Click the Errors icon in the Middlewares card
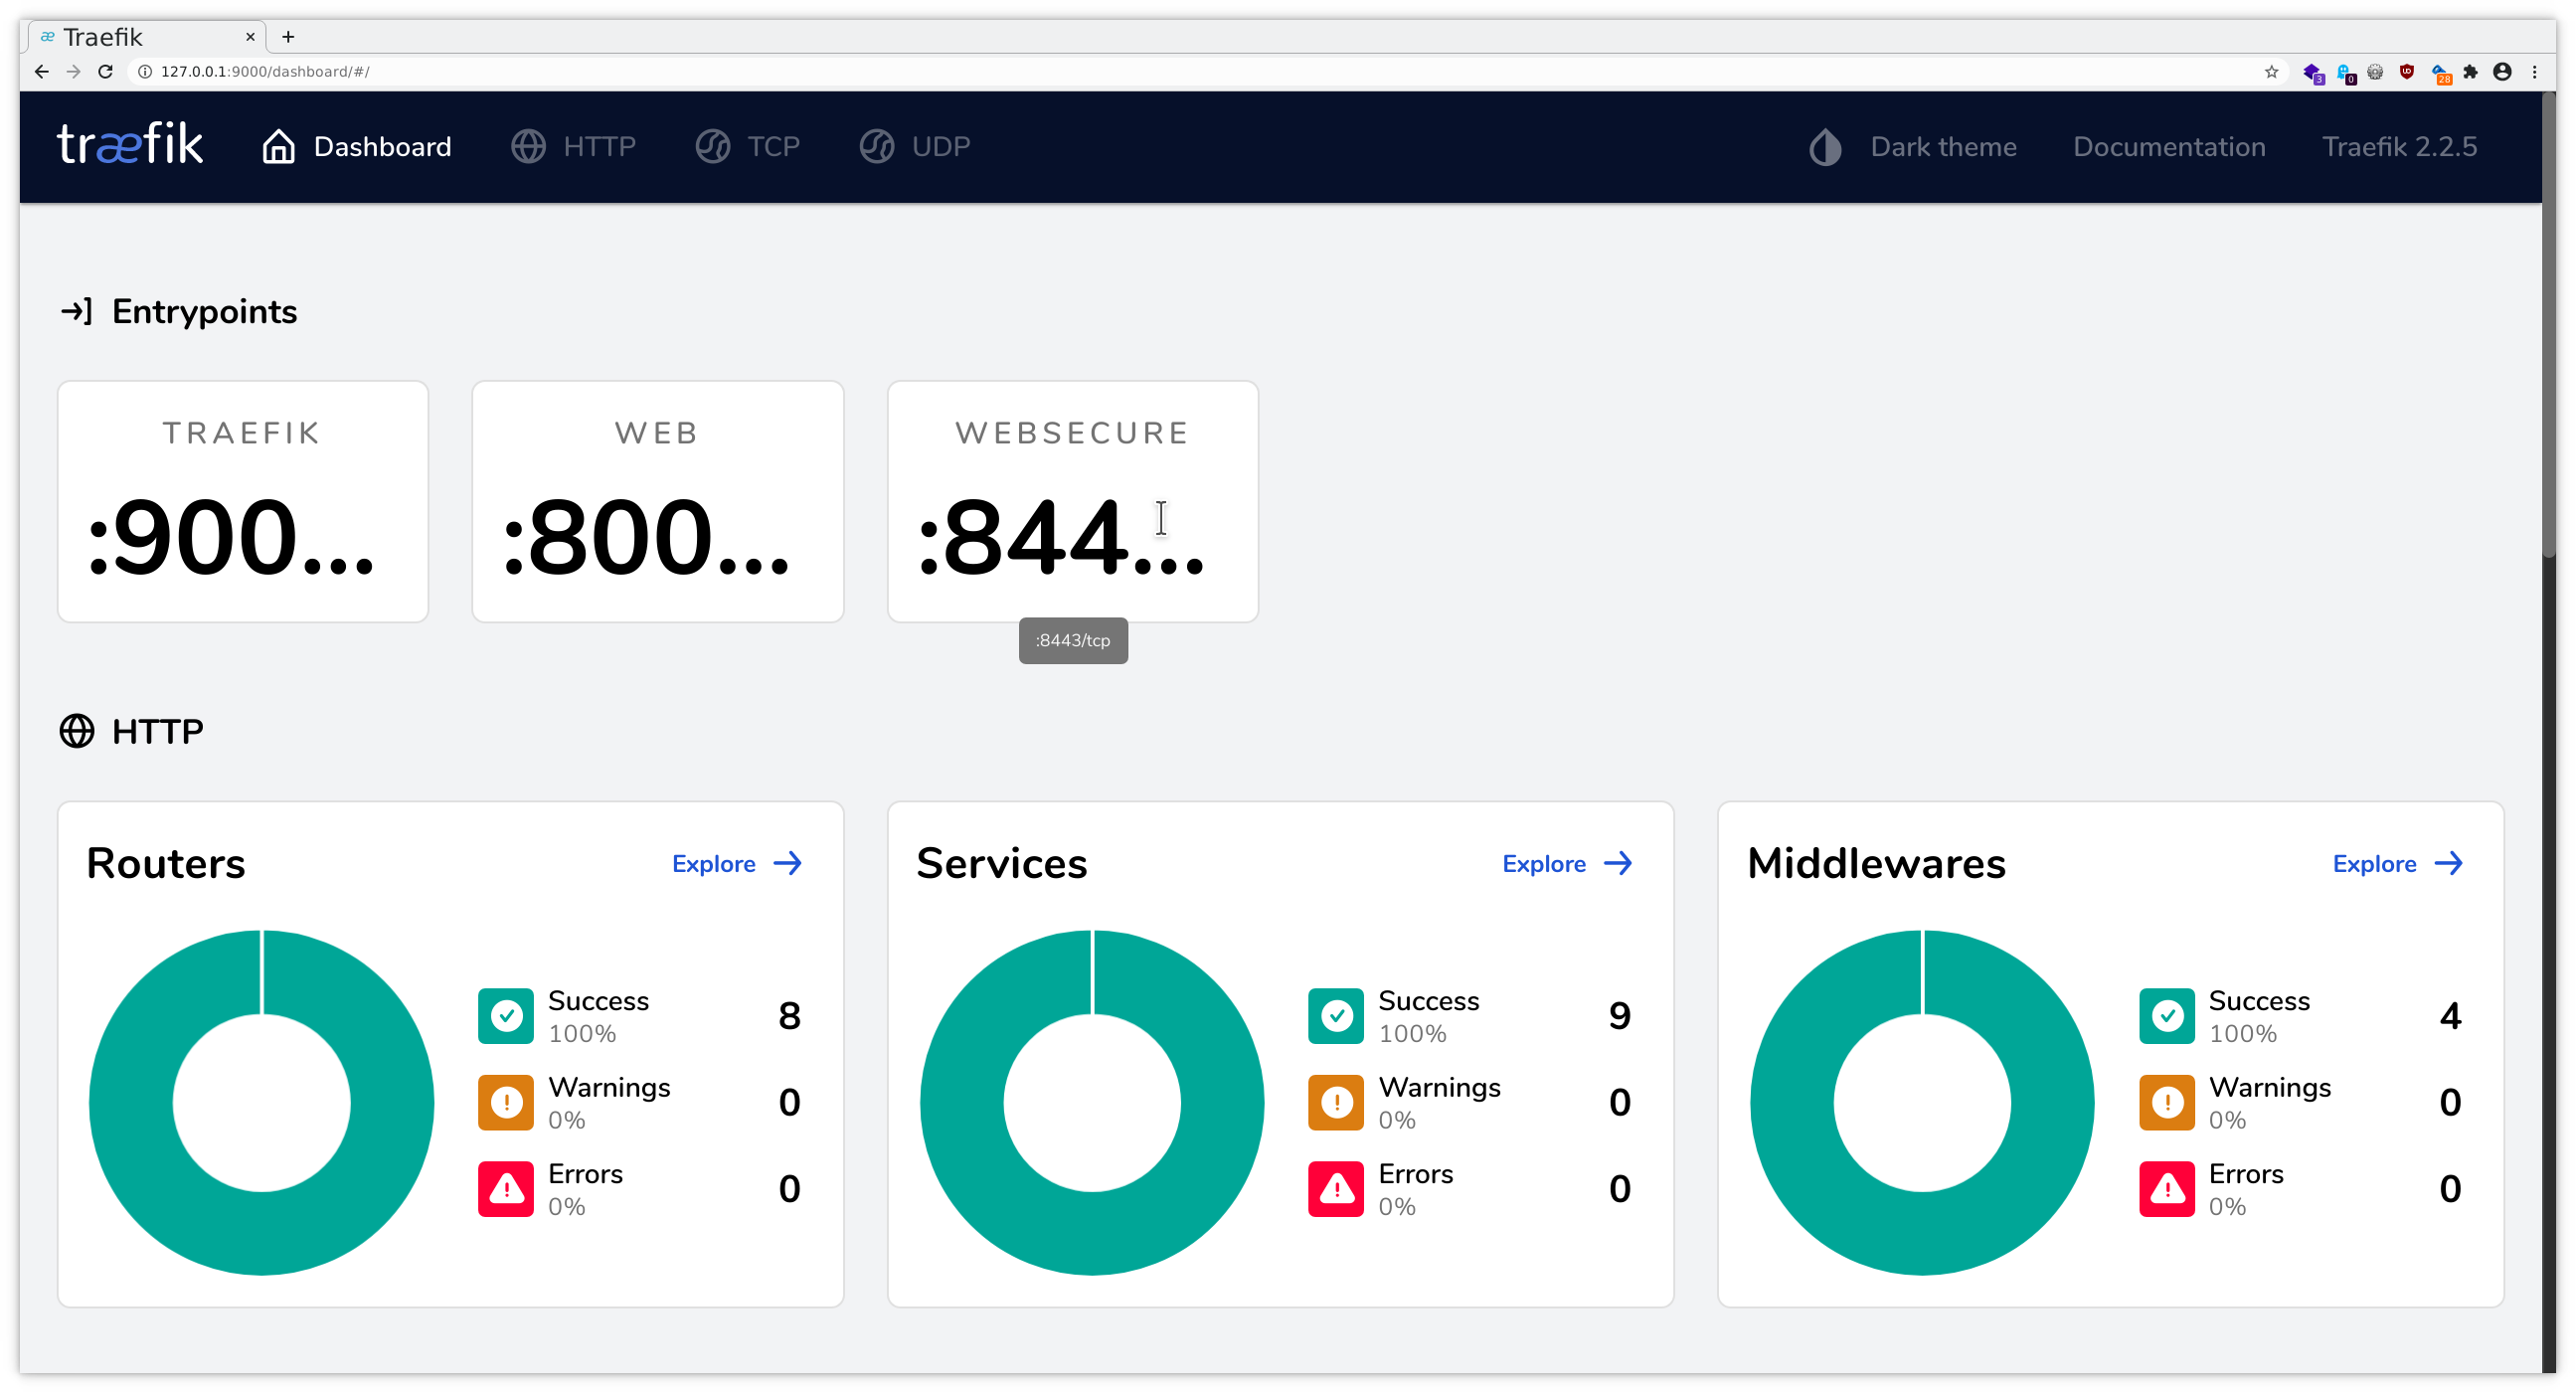This screenshot has height=1393, width=2576. pyautogui.click(x=2168, y=1188)
